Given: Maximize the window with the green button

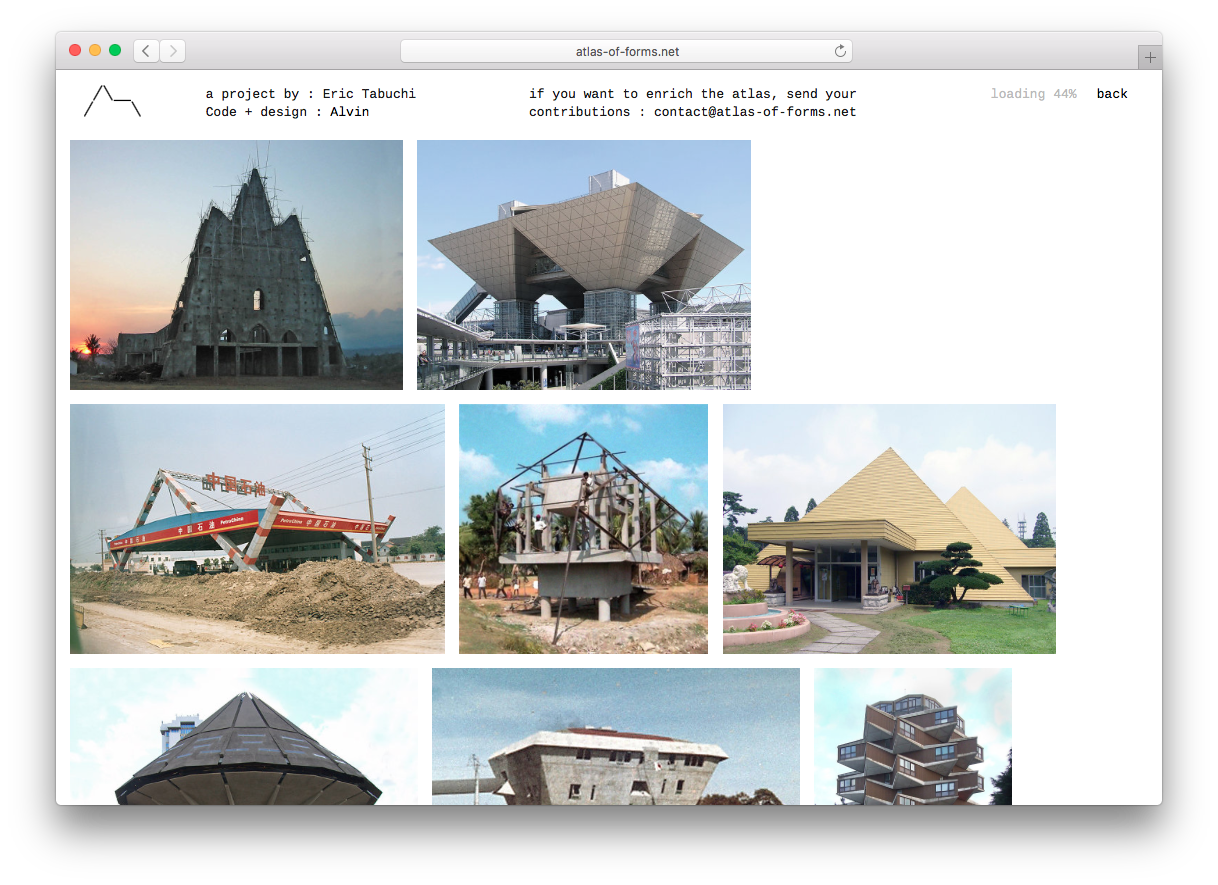Looking at the screenshot, I should pyautogui.click(x=115, y=50).
